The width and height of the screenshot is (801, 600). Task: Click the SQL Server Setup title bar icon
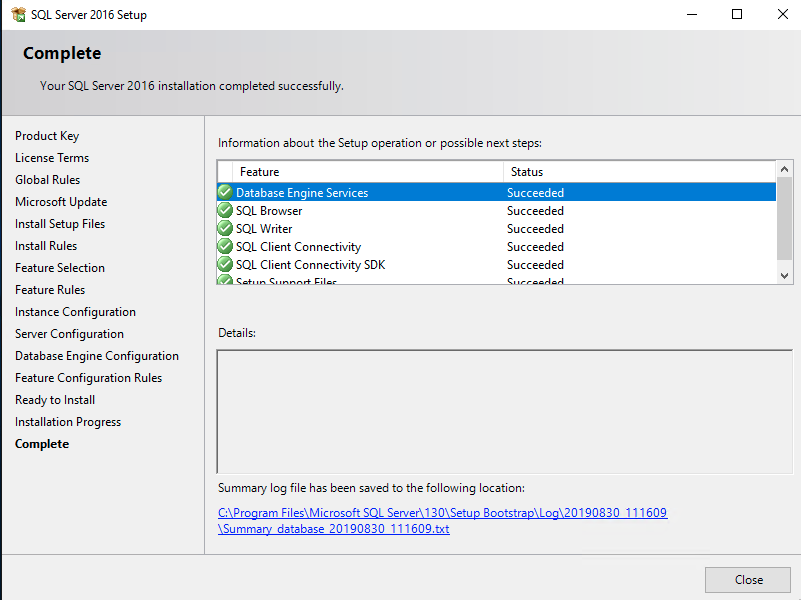coord(18,15)
